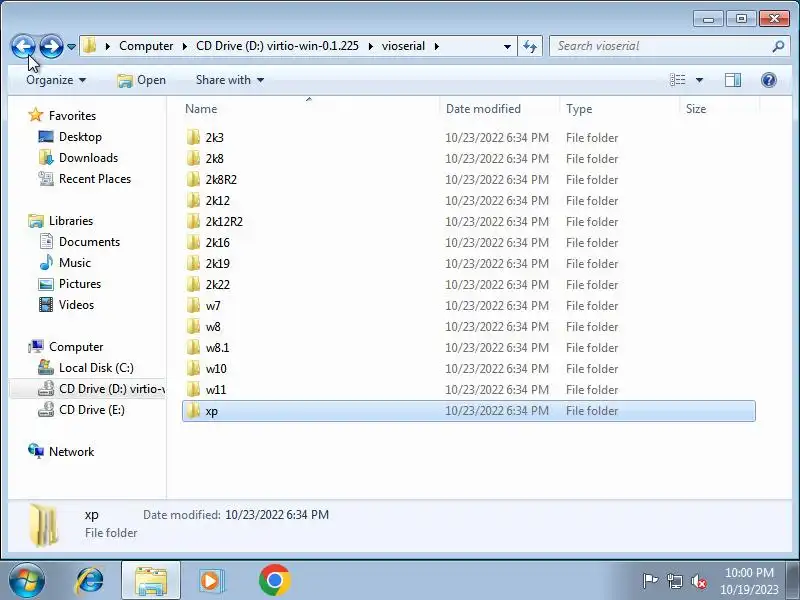Screen dimensions: 800x600
Task: Select the 2k19 folder icon
Action: pos(193,263)
